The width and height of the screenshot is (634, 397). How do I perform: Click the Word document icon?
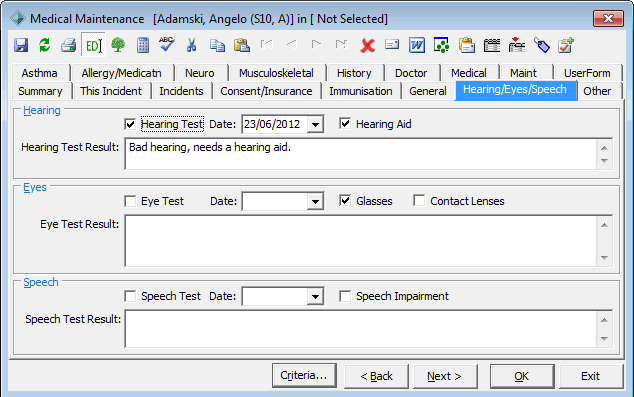417,45
